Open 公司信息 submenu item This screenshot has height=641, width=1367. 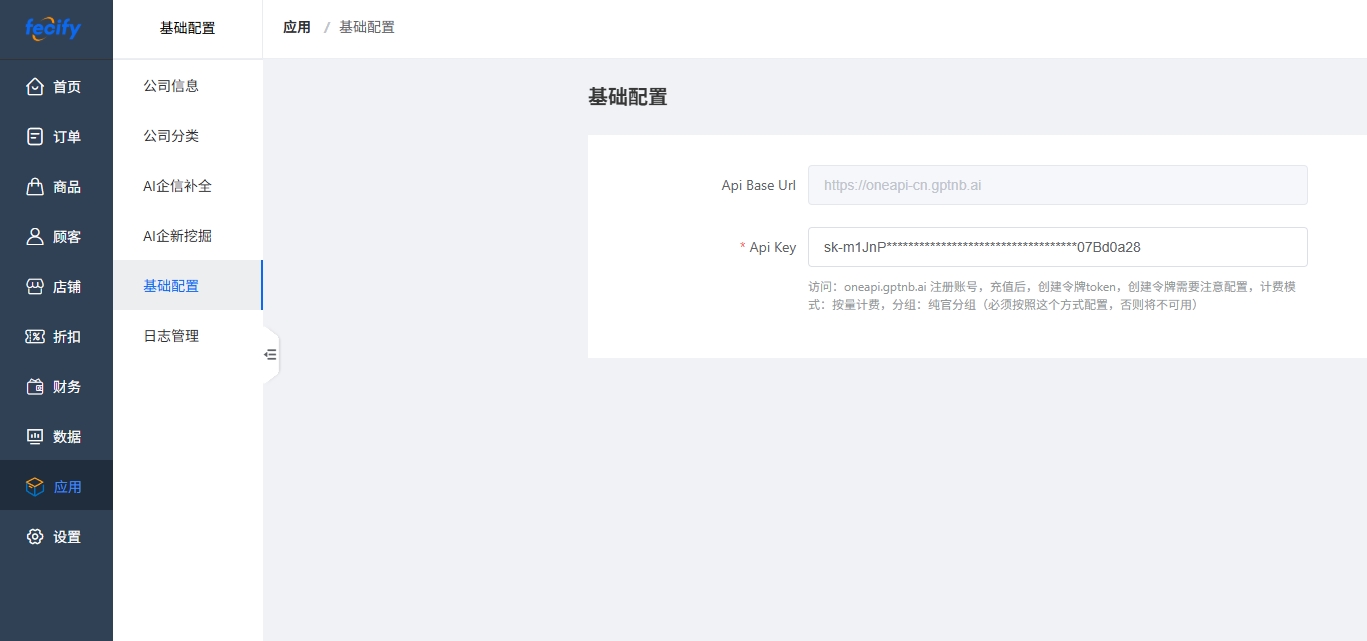pos(171,86)
